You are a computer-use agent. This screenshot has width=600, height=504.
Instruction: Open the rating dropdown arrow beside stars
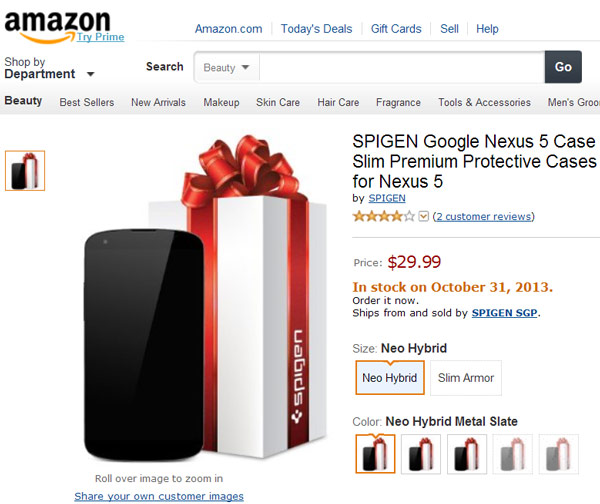[x=424, y=216]
